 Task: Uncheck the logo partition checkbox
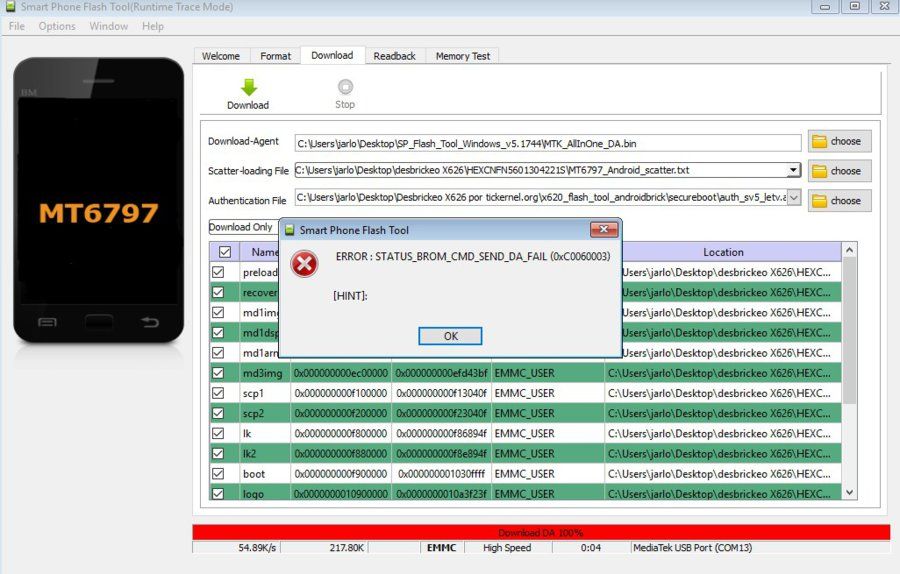(x=218, y=494)
